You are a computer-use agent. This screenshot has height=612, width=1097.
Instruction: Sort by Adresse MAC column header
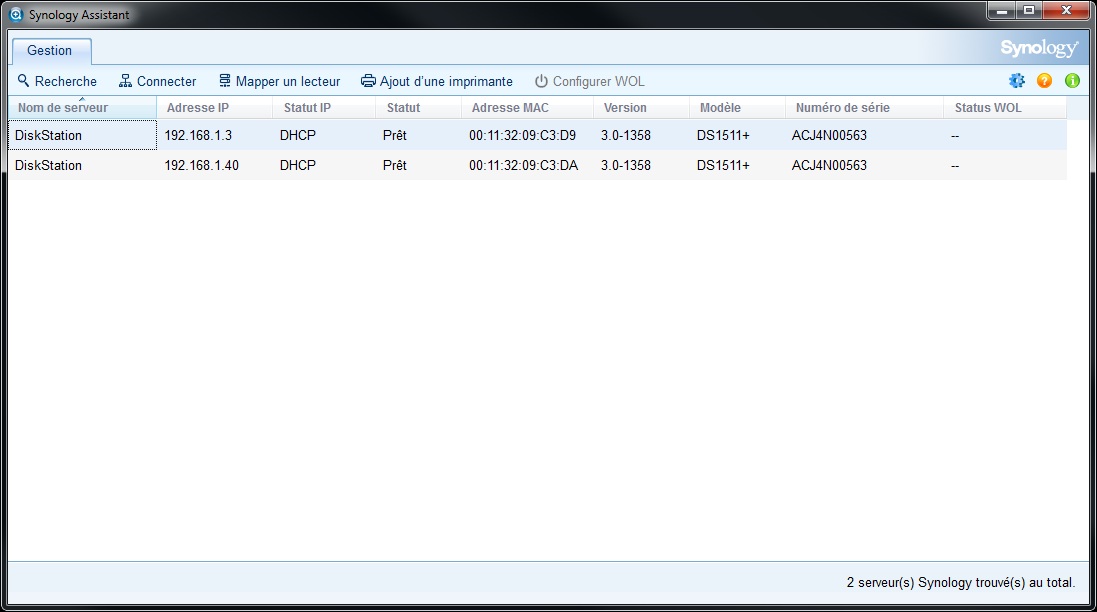pos(528,108)
